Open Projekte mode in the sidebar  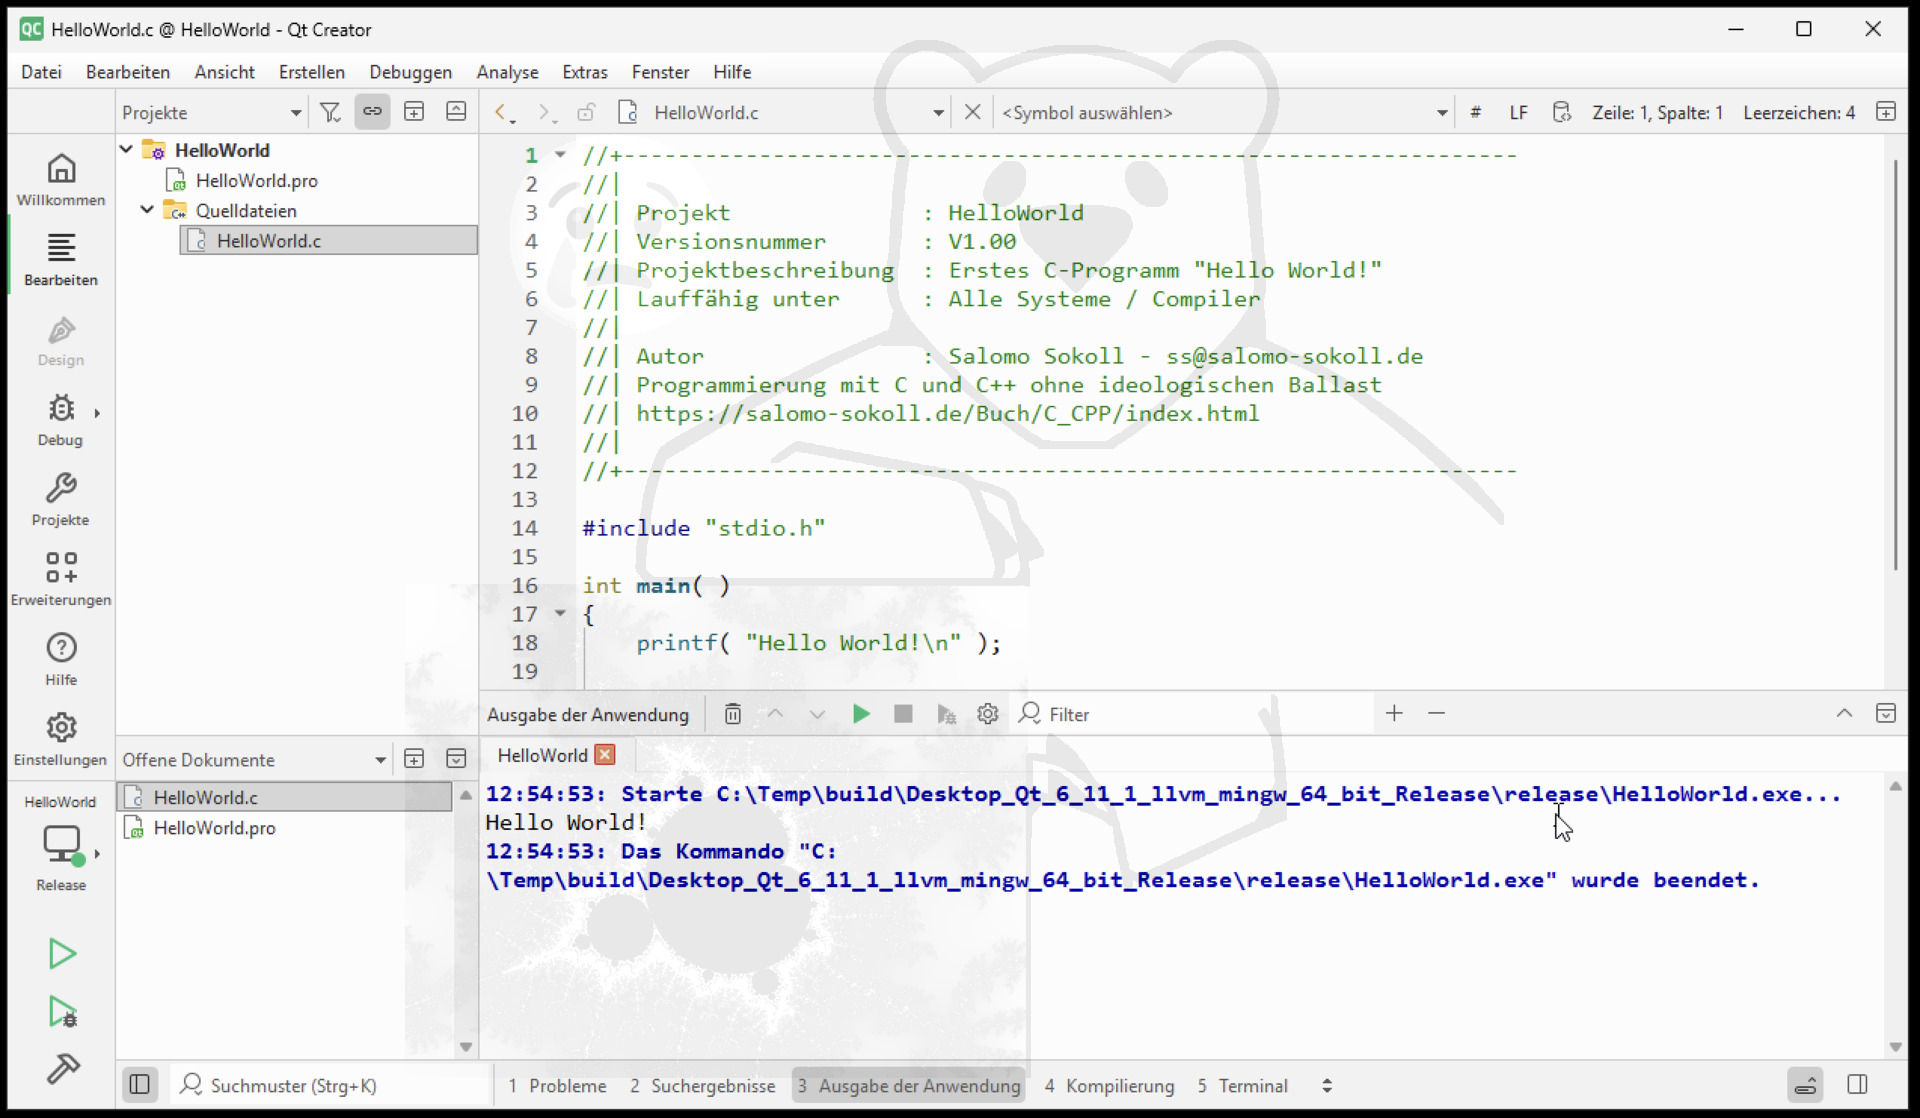(61, 500)
